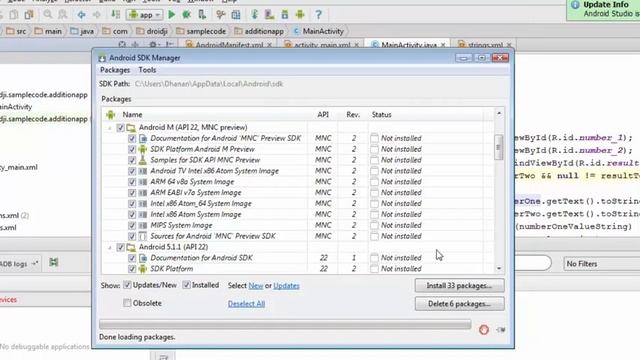Click the project panel gear settings icon
The width and height of the screenshot is (640, 360).
pos(153,44)
